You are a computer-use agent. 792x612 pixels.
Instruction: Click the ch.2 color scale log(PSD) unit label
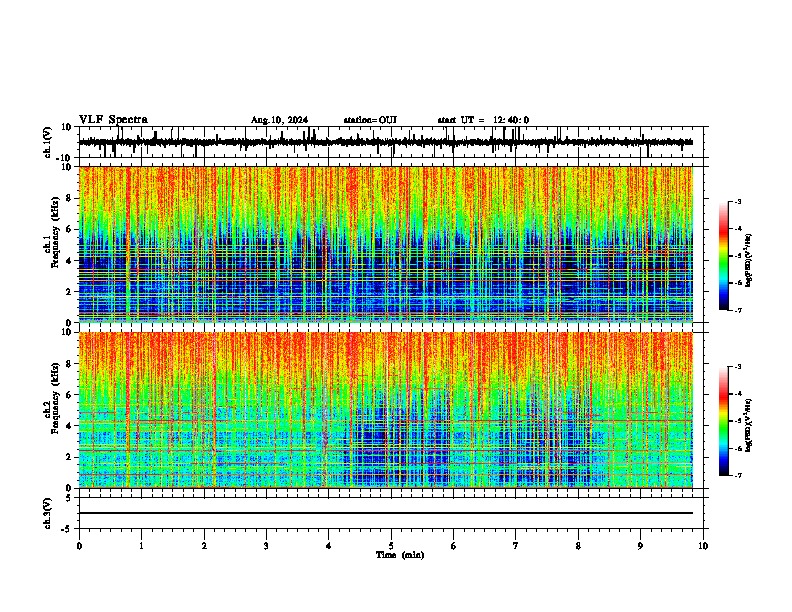[749, 425]
